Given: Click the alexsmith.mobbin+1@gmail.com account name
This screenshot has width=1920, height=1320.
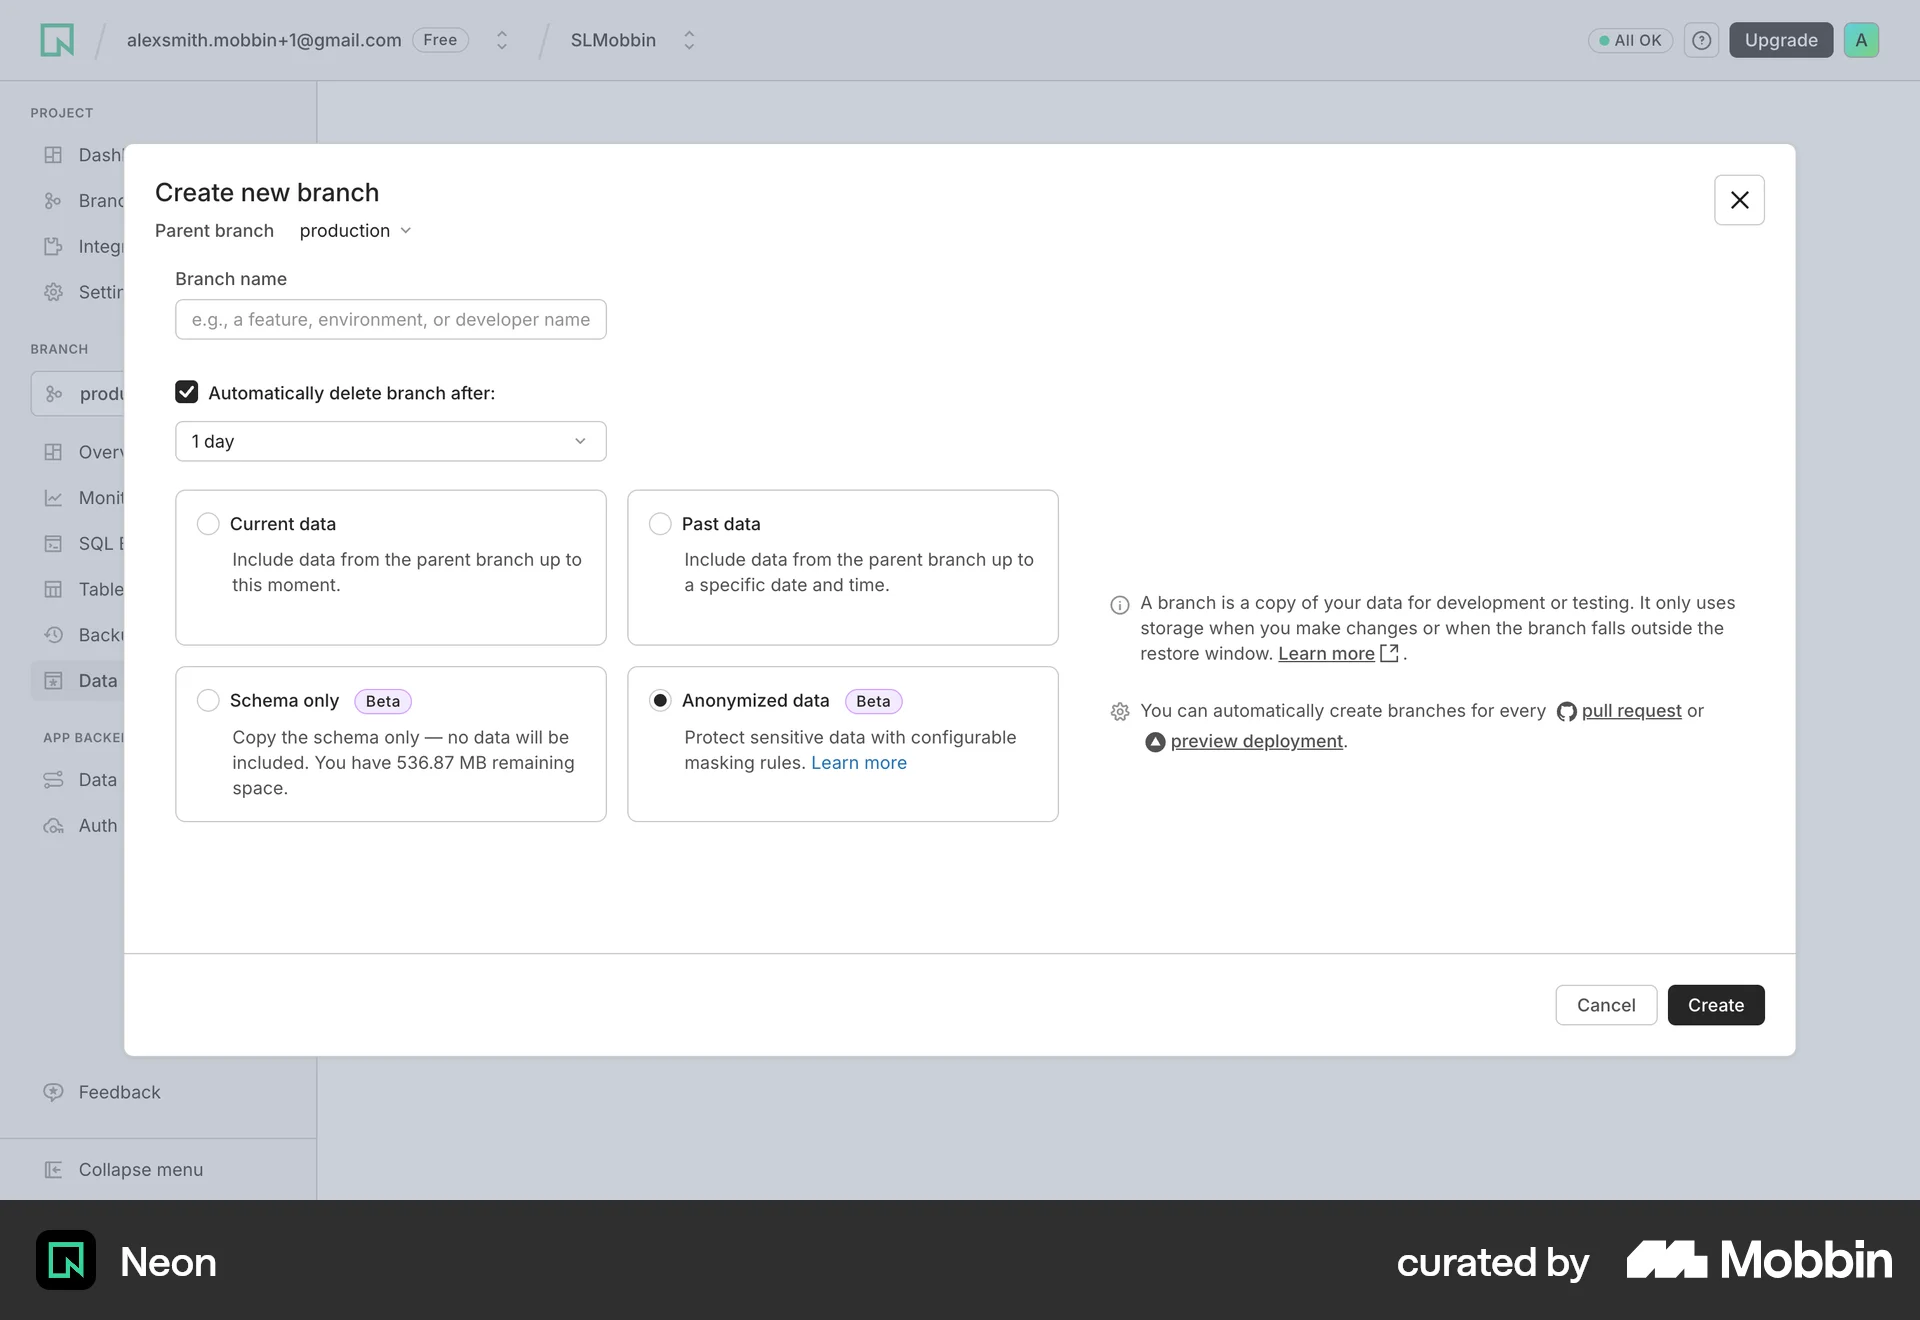Looking at the screenshot, I should pyautogui.click(x=264, y=40).
